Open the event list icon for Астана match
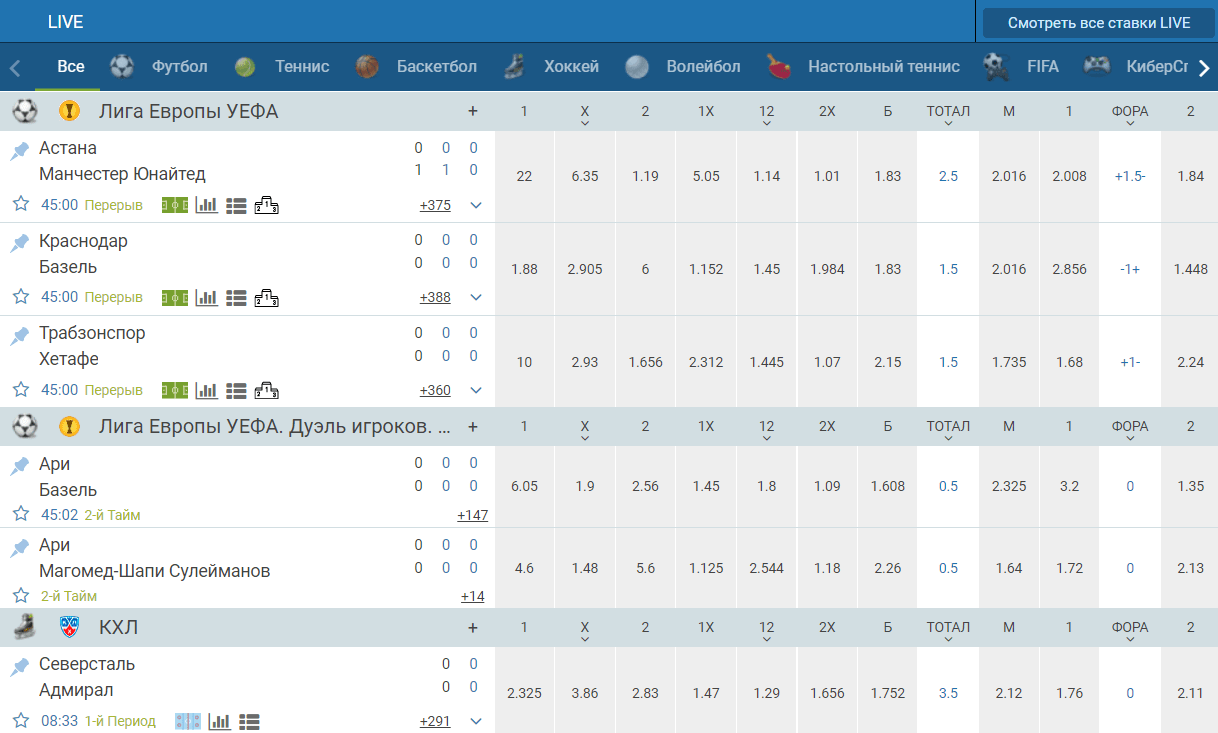1218x733 pixels. (x=236, y=205)
